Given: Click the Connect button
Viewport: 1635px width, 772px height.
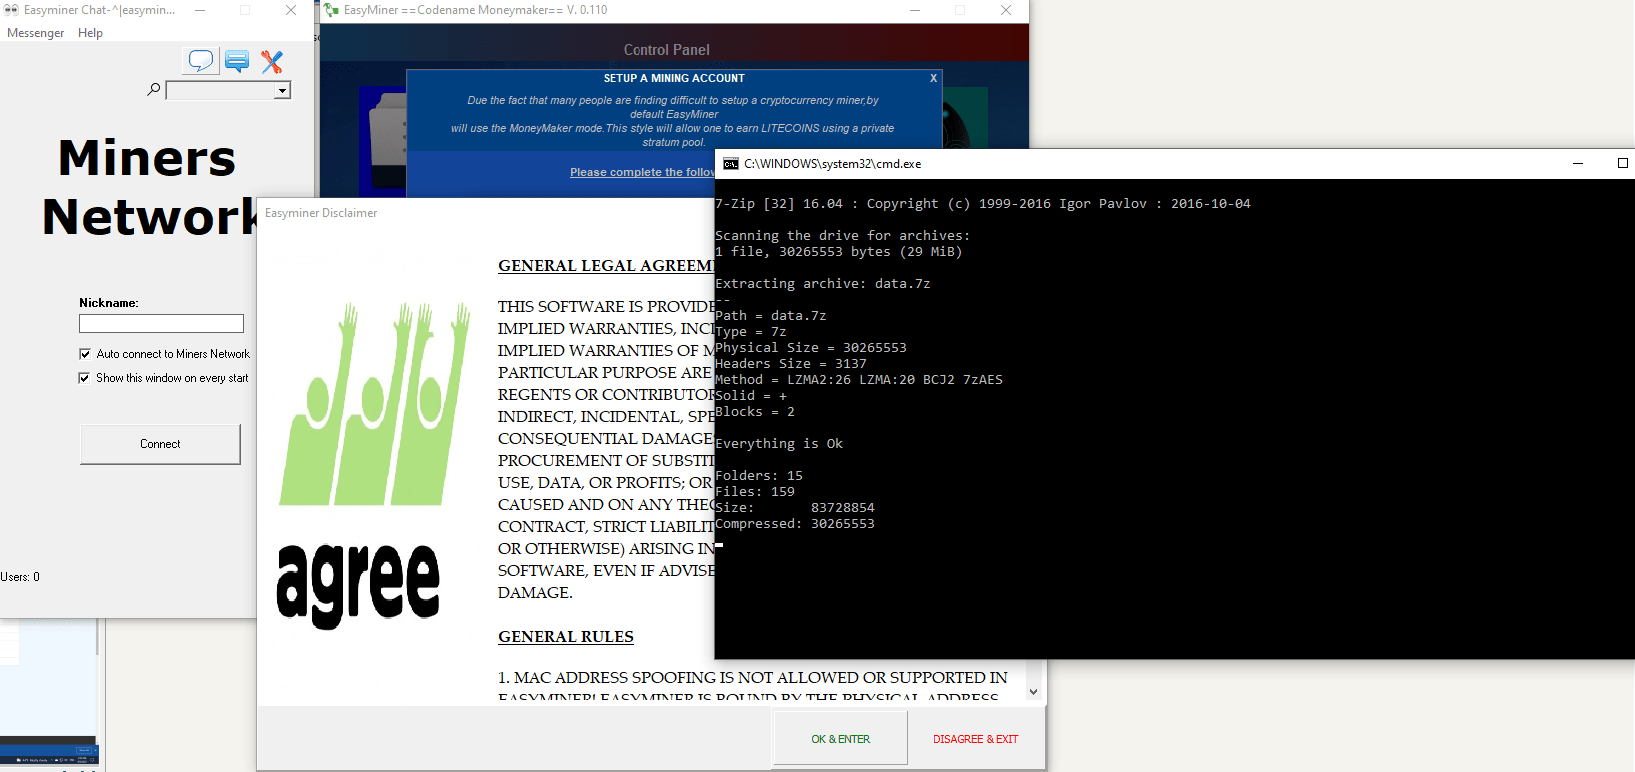Looking at the screenshot, I should (x=160, y=444).
